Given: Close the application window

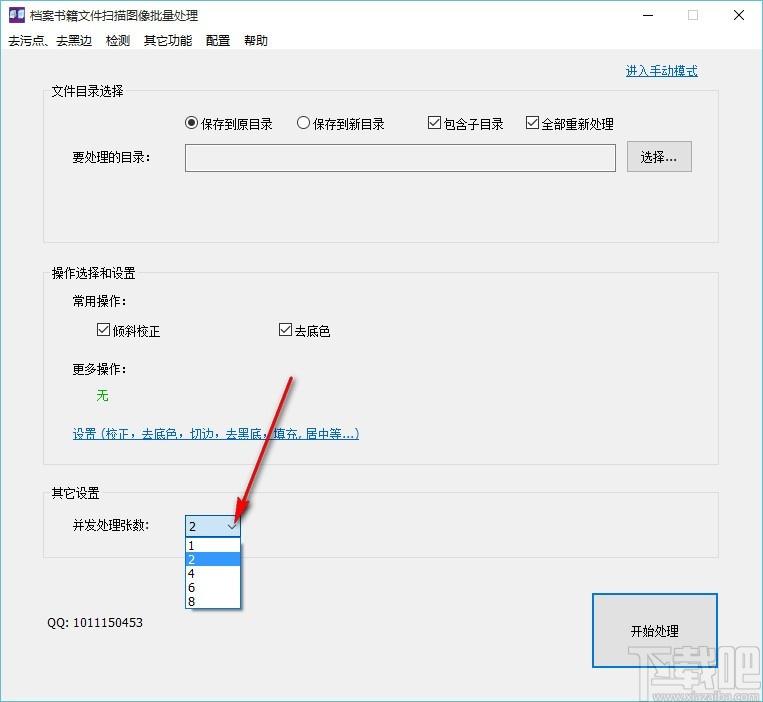Looking at the screenshot, I should point(739,15).
